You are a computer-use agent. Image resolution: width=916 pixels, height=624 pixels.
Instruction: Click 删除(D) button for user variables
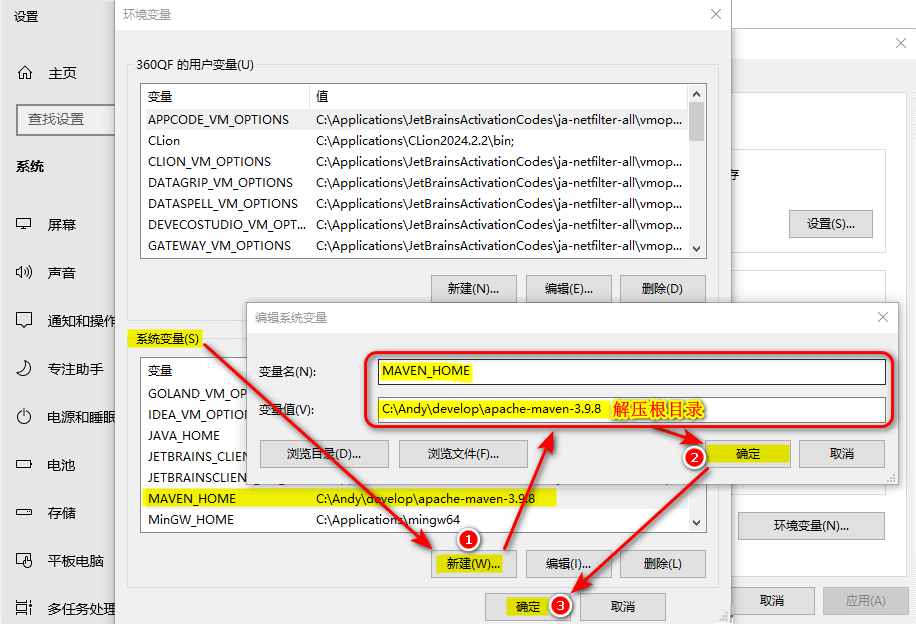point(662,288)
